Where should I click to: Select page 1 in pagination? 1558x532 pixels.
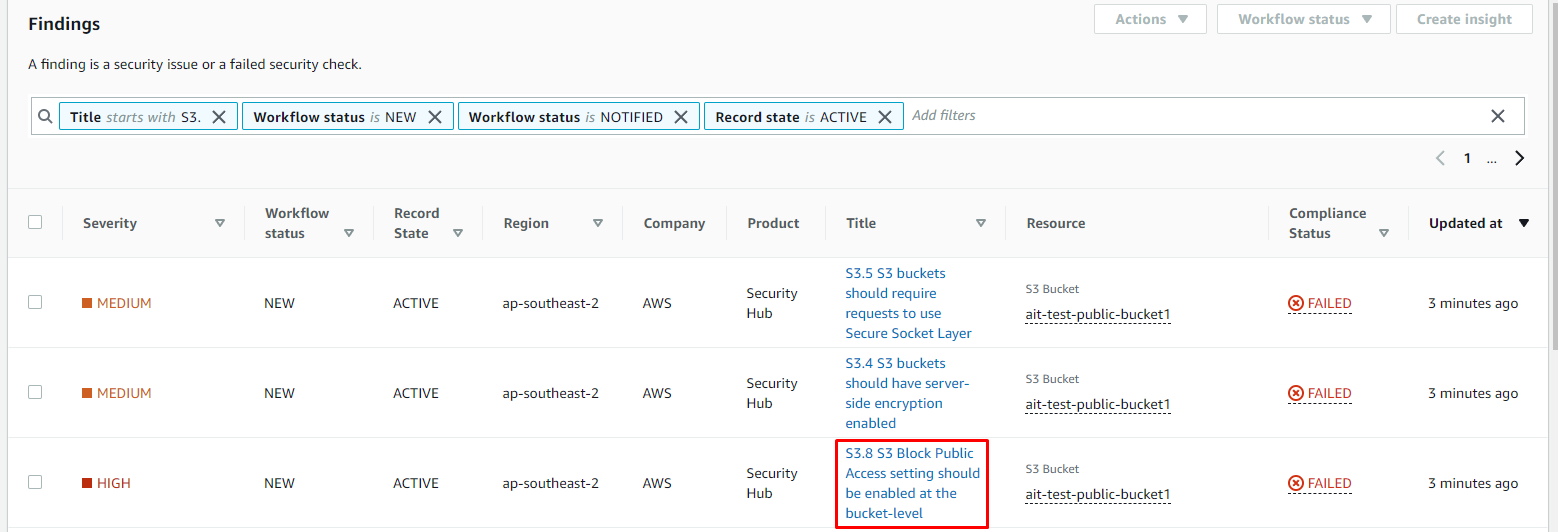pyautogui.click(x=1467, y=158)
